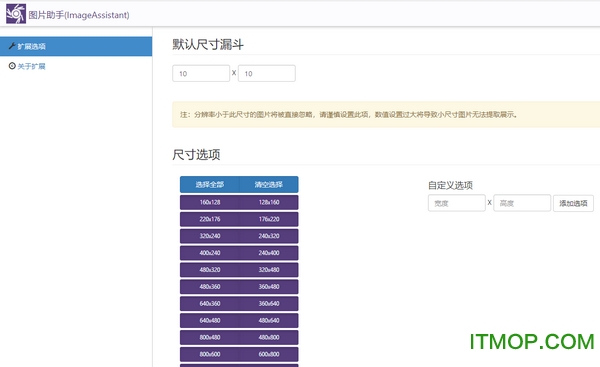Click the 添加选项 button
600x367 pixels.
point(573,203)
